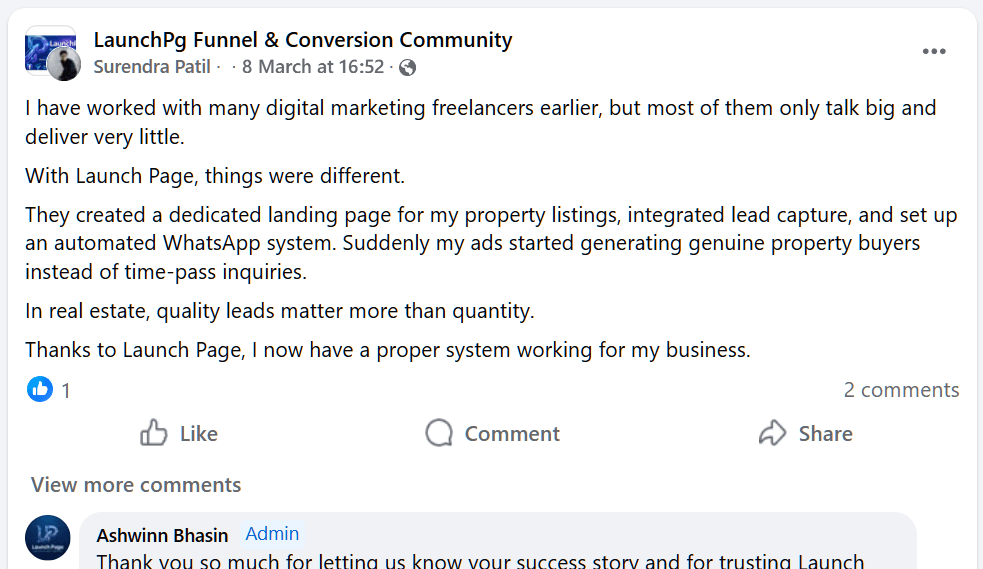983x569 pixels.
Task: Click the blue thumbs-up reaction icon
Action: tap(40, 389)
